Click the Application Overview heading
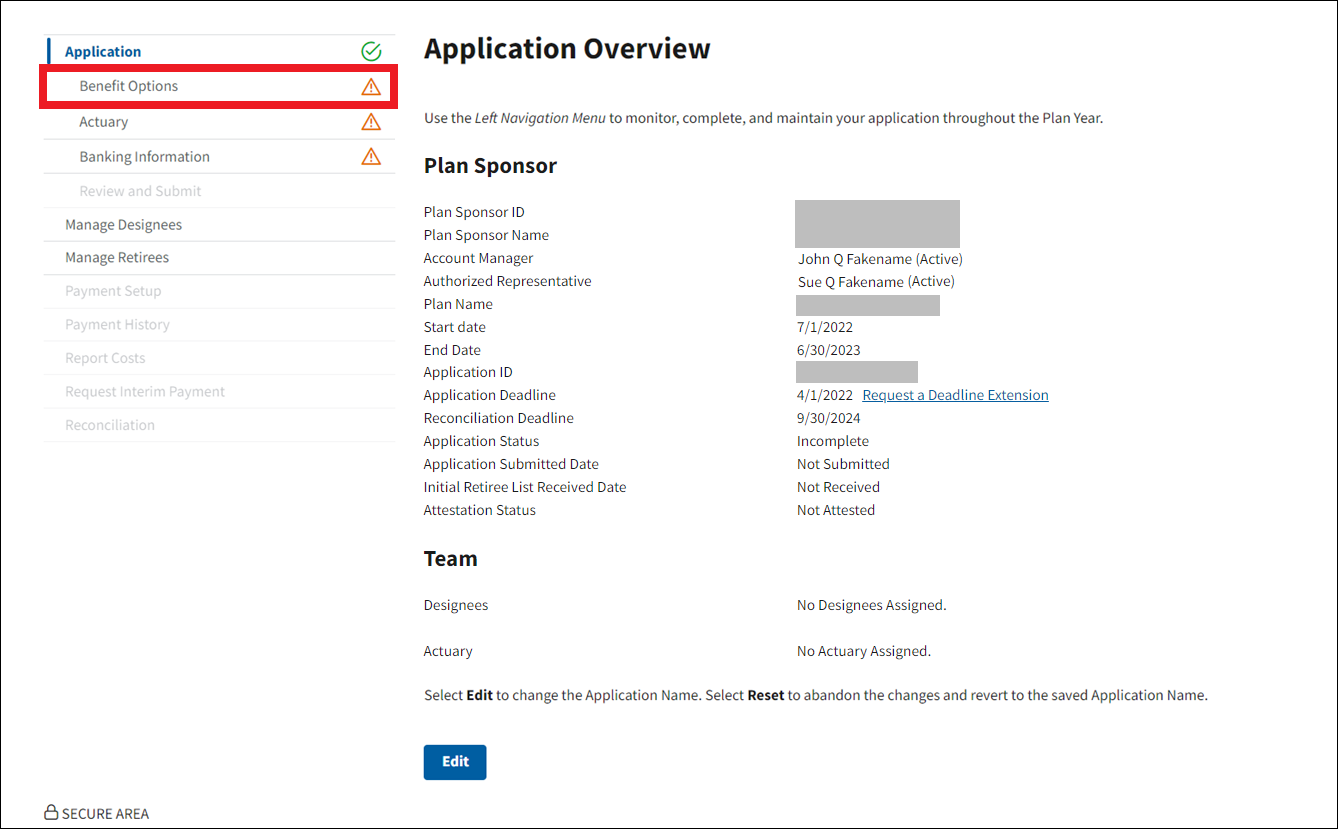The image size is (1338, 829). [567, 49]
